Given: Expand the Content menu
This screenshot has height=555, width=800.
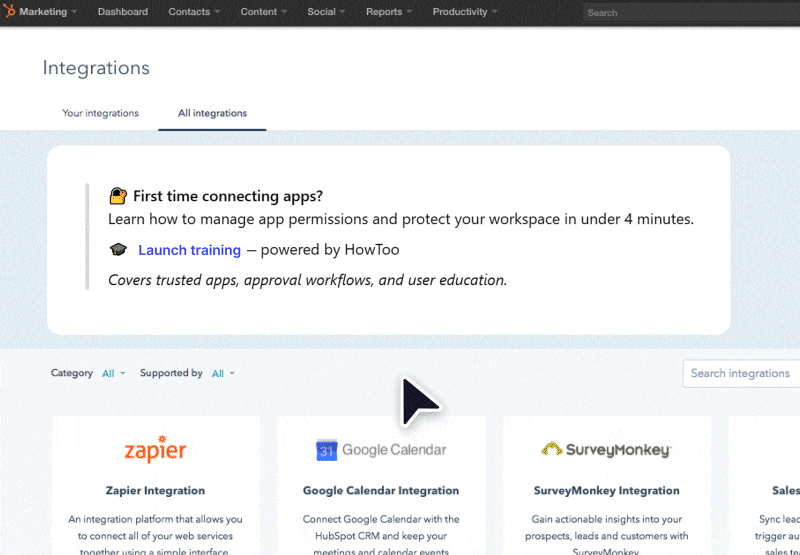Looking at the screenshot, I should (x=263, y=12).
